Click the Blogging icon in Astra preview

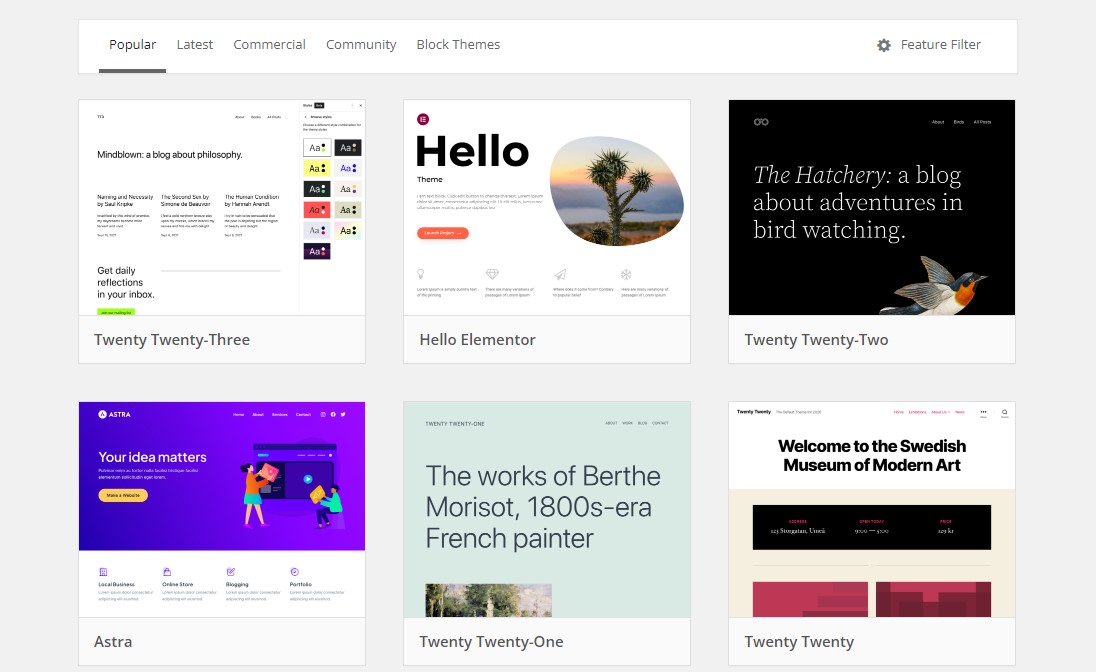click(231, 572)
